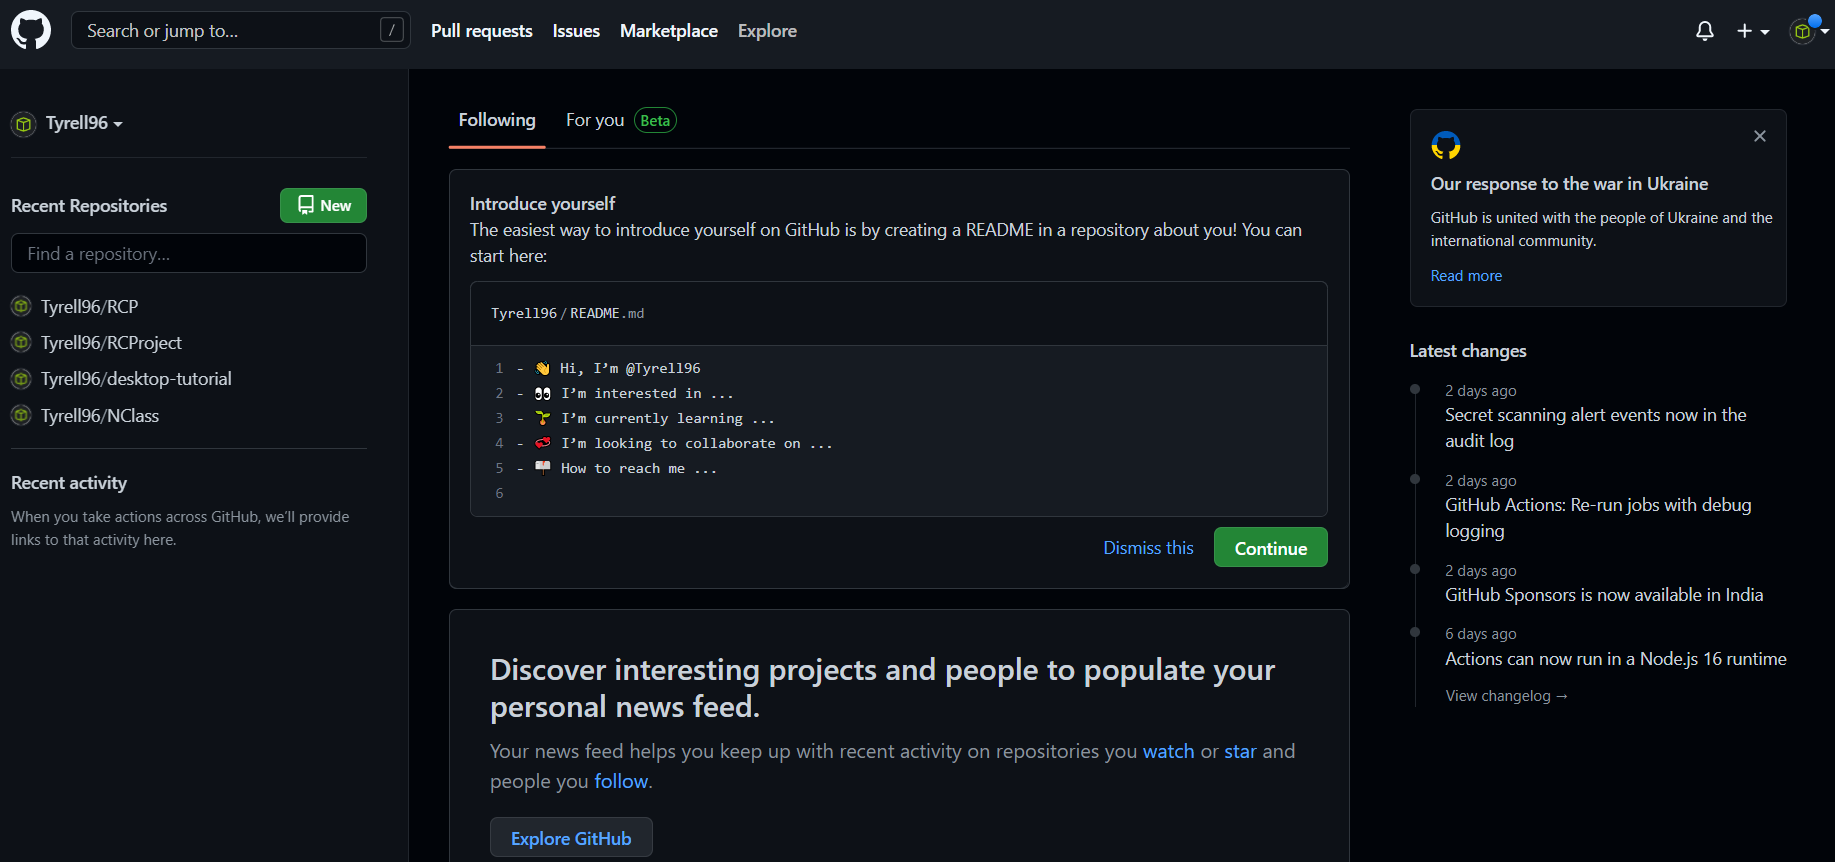Close the Ukraine response notice
Screen dimensions: 1835x862
pyautogui.click(x=1760, y=136)
